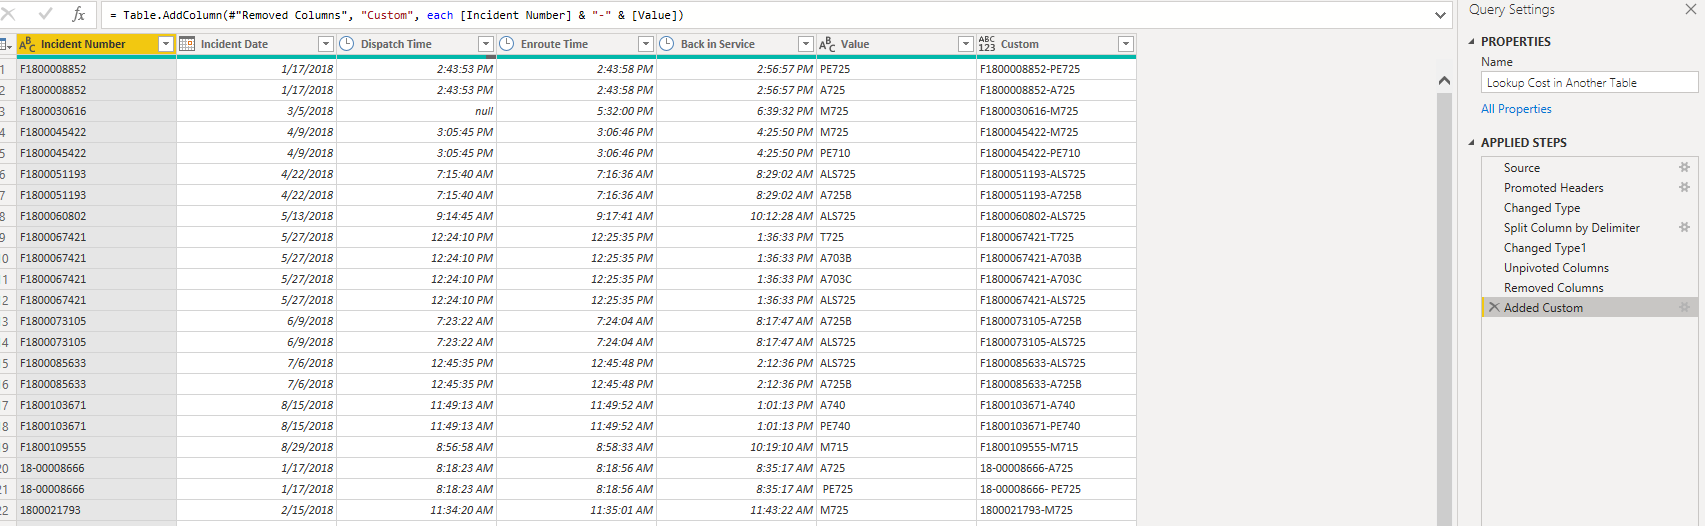Collapse the PROPERTIES section
1705x526 pixels.
pyautogui.click(x=1472, y=42)
